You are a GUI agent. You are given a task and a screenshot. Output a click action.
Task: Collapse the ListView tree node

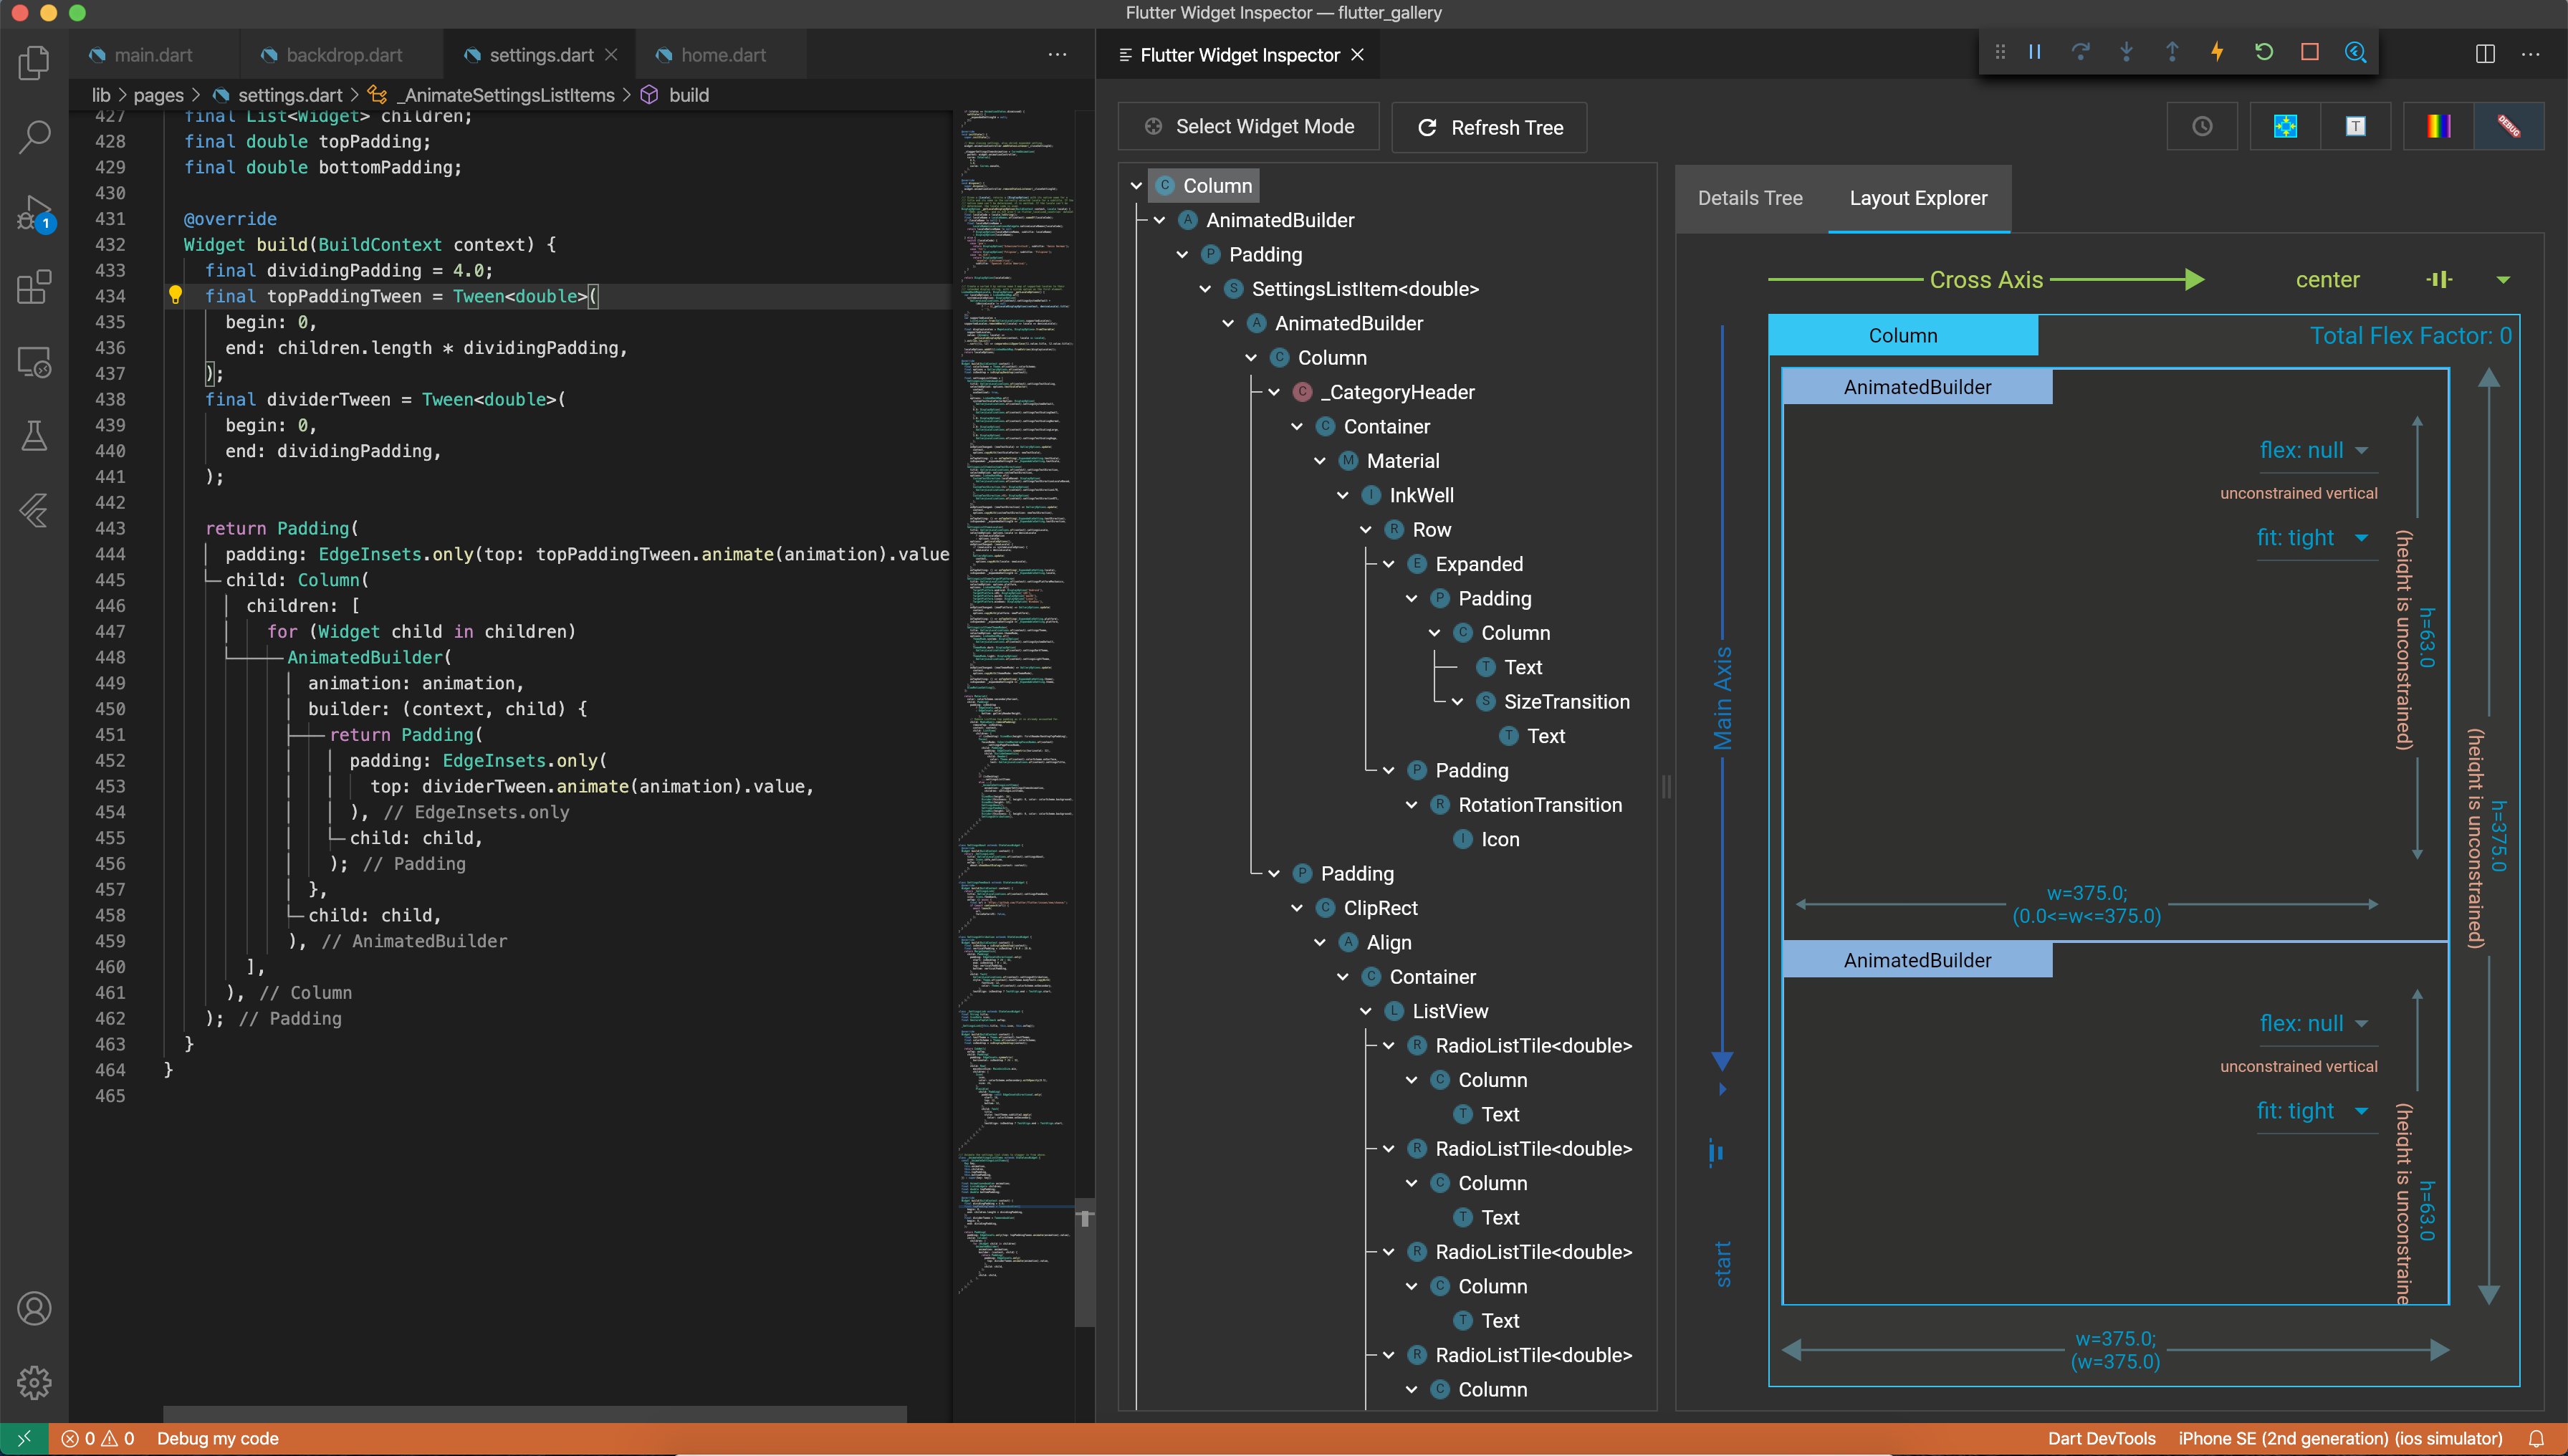1366,1011
